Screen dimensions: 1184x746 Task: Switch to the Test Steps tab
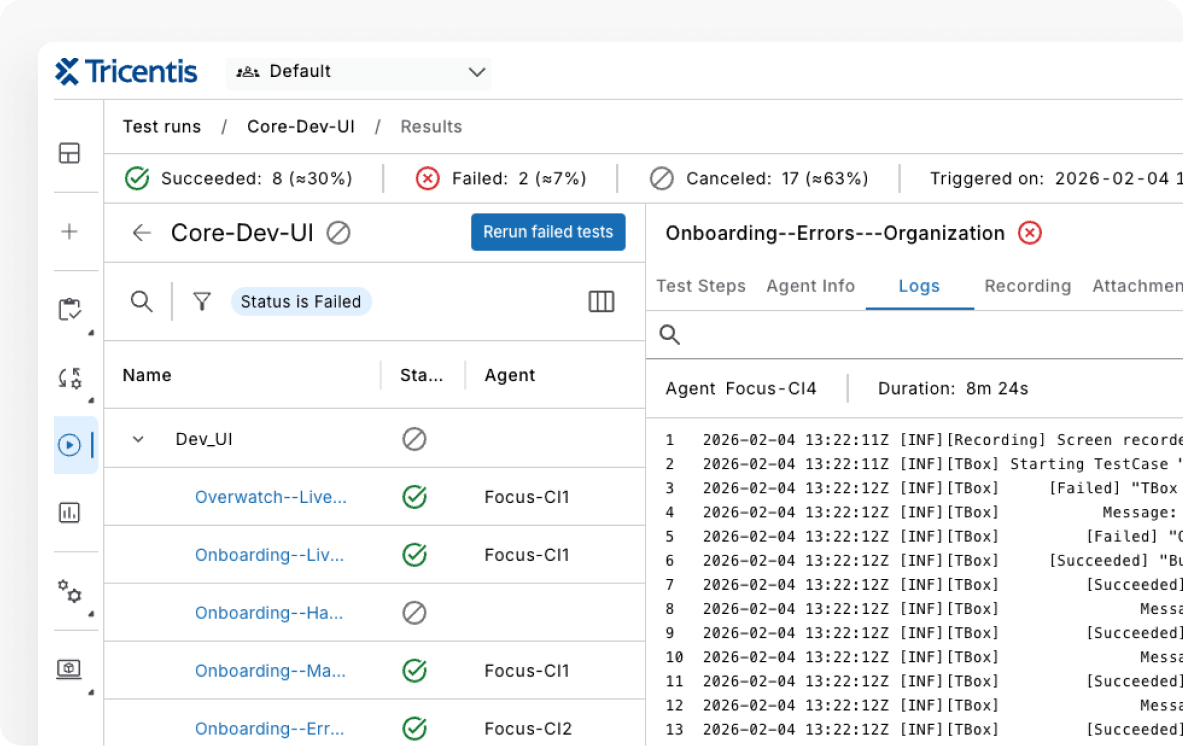(x=701, y=286)
